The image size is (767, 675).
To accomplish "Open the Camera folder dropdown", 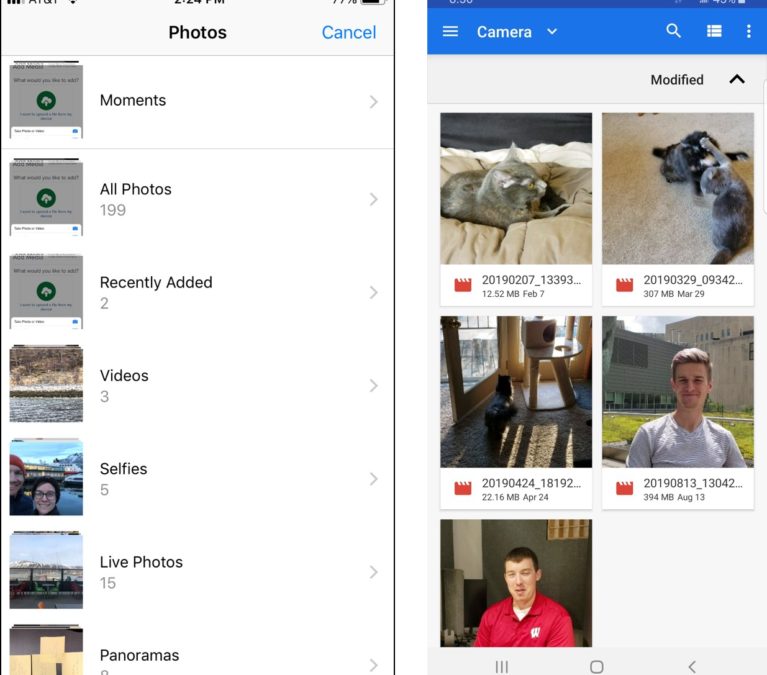I will (x=552, y=32).
